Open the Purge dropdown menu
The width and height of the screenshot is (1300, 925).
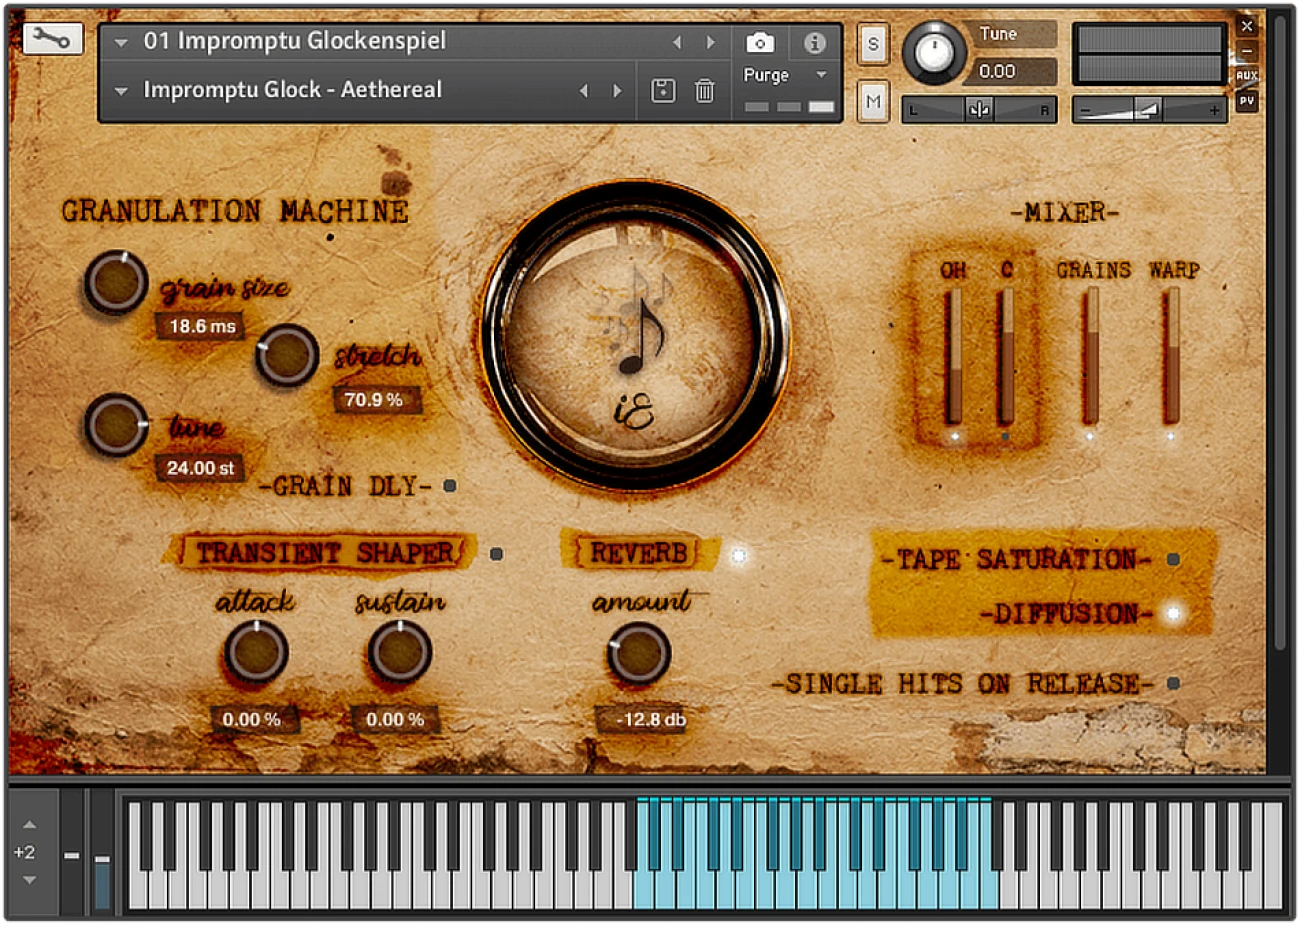coord(821,75)
